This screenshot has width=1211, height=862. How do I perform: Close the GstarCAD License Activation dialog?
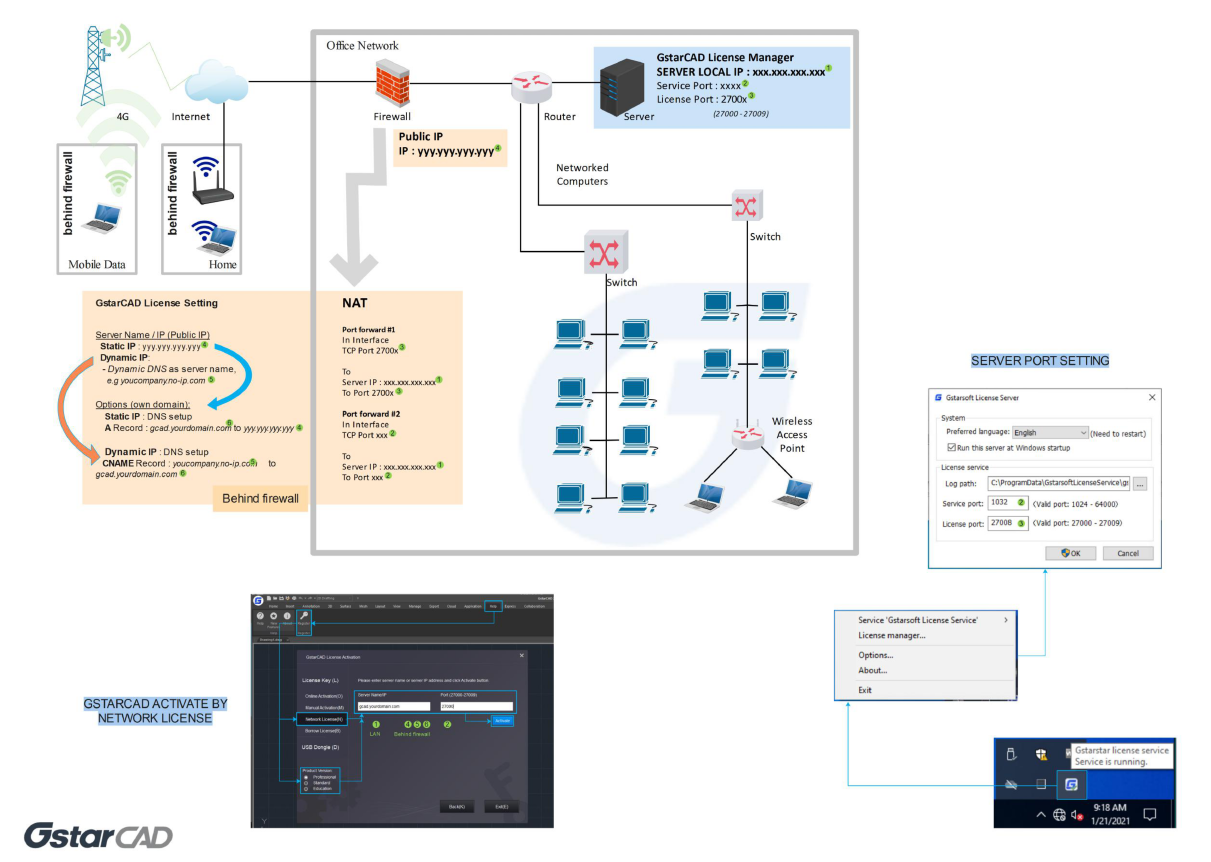[521, 655]
